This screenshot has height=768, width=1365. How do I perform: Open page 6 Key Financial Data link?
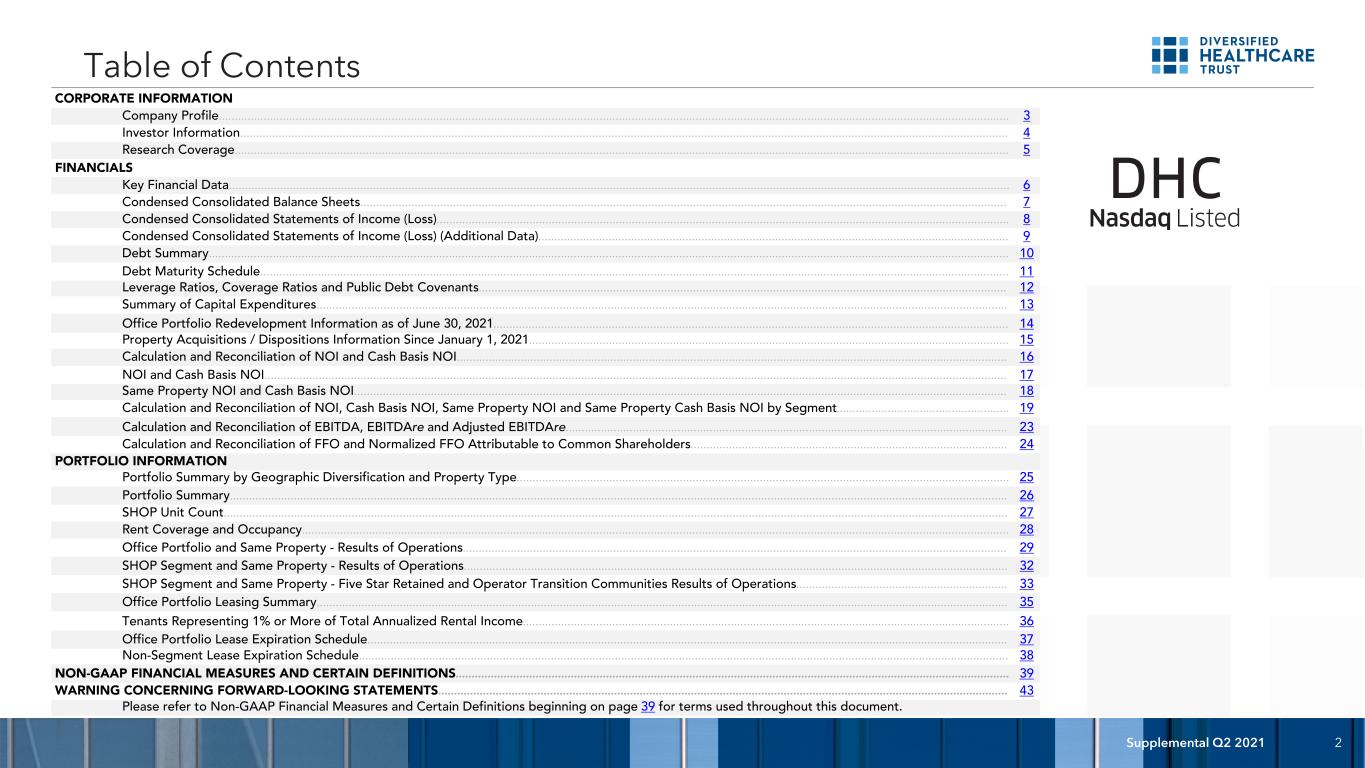coord(1027,185)
